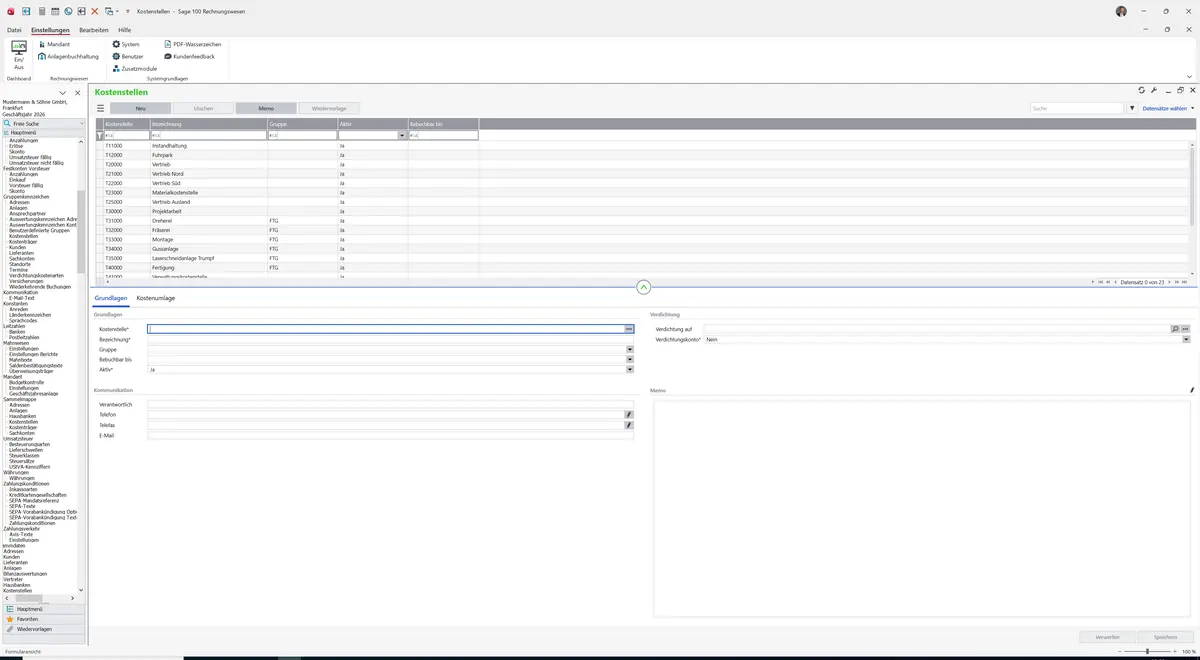This screenshot has width=1200, height=660.
Task: Click the red X icon in the quick access toolbar
Action: [x=95, y=11]
